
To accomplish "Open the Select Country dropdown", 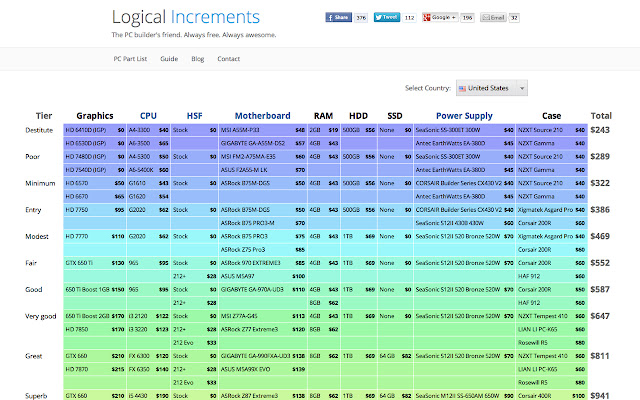I will click(491, 88).
